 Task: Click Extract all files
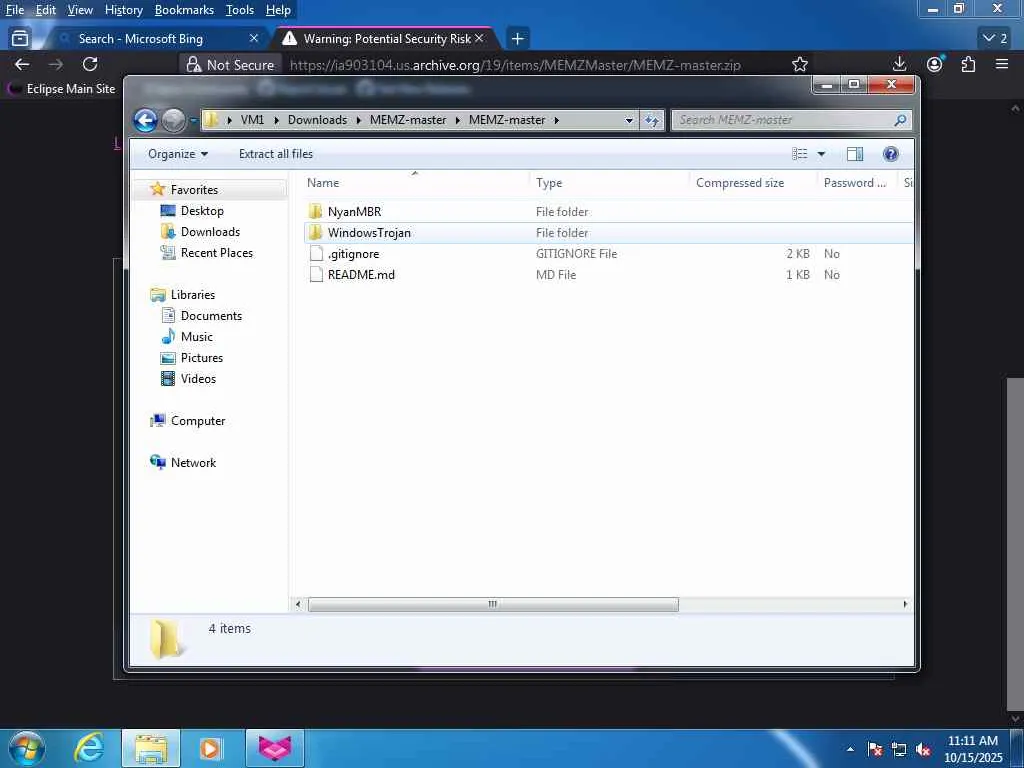(276, 153)
